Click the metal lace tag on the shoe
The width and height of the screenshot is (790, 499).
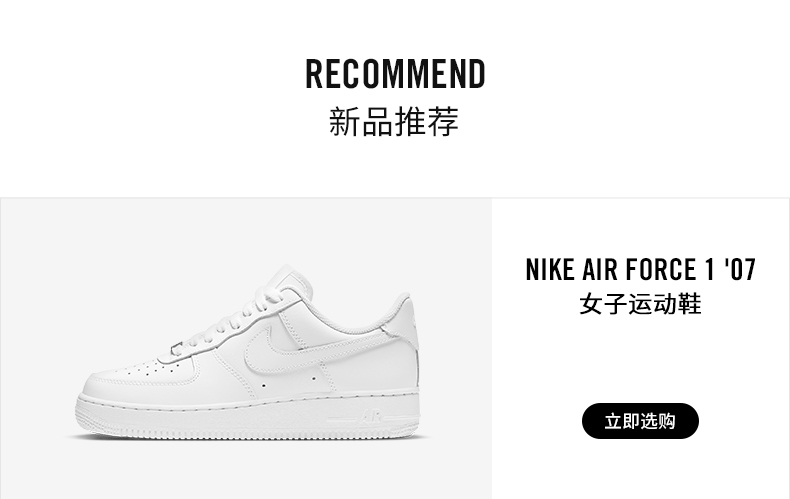[176, 348]
